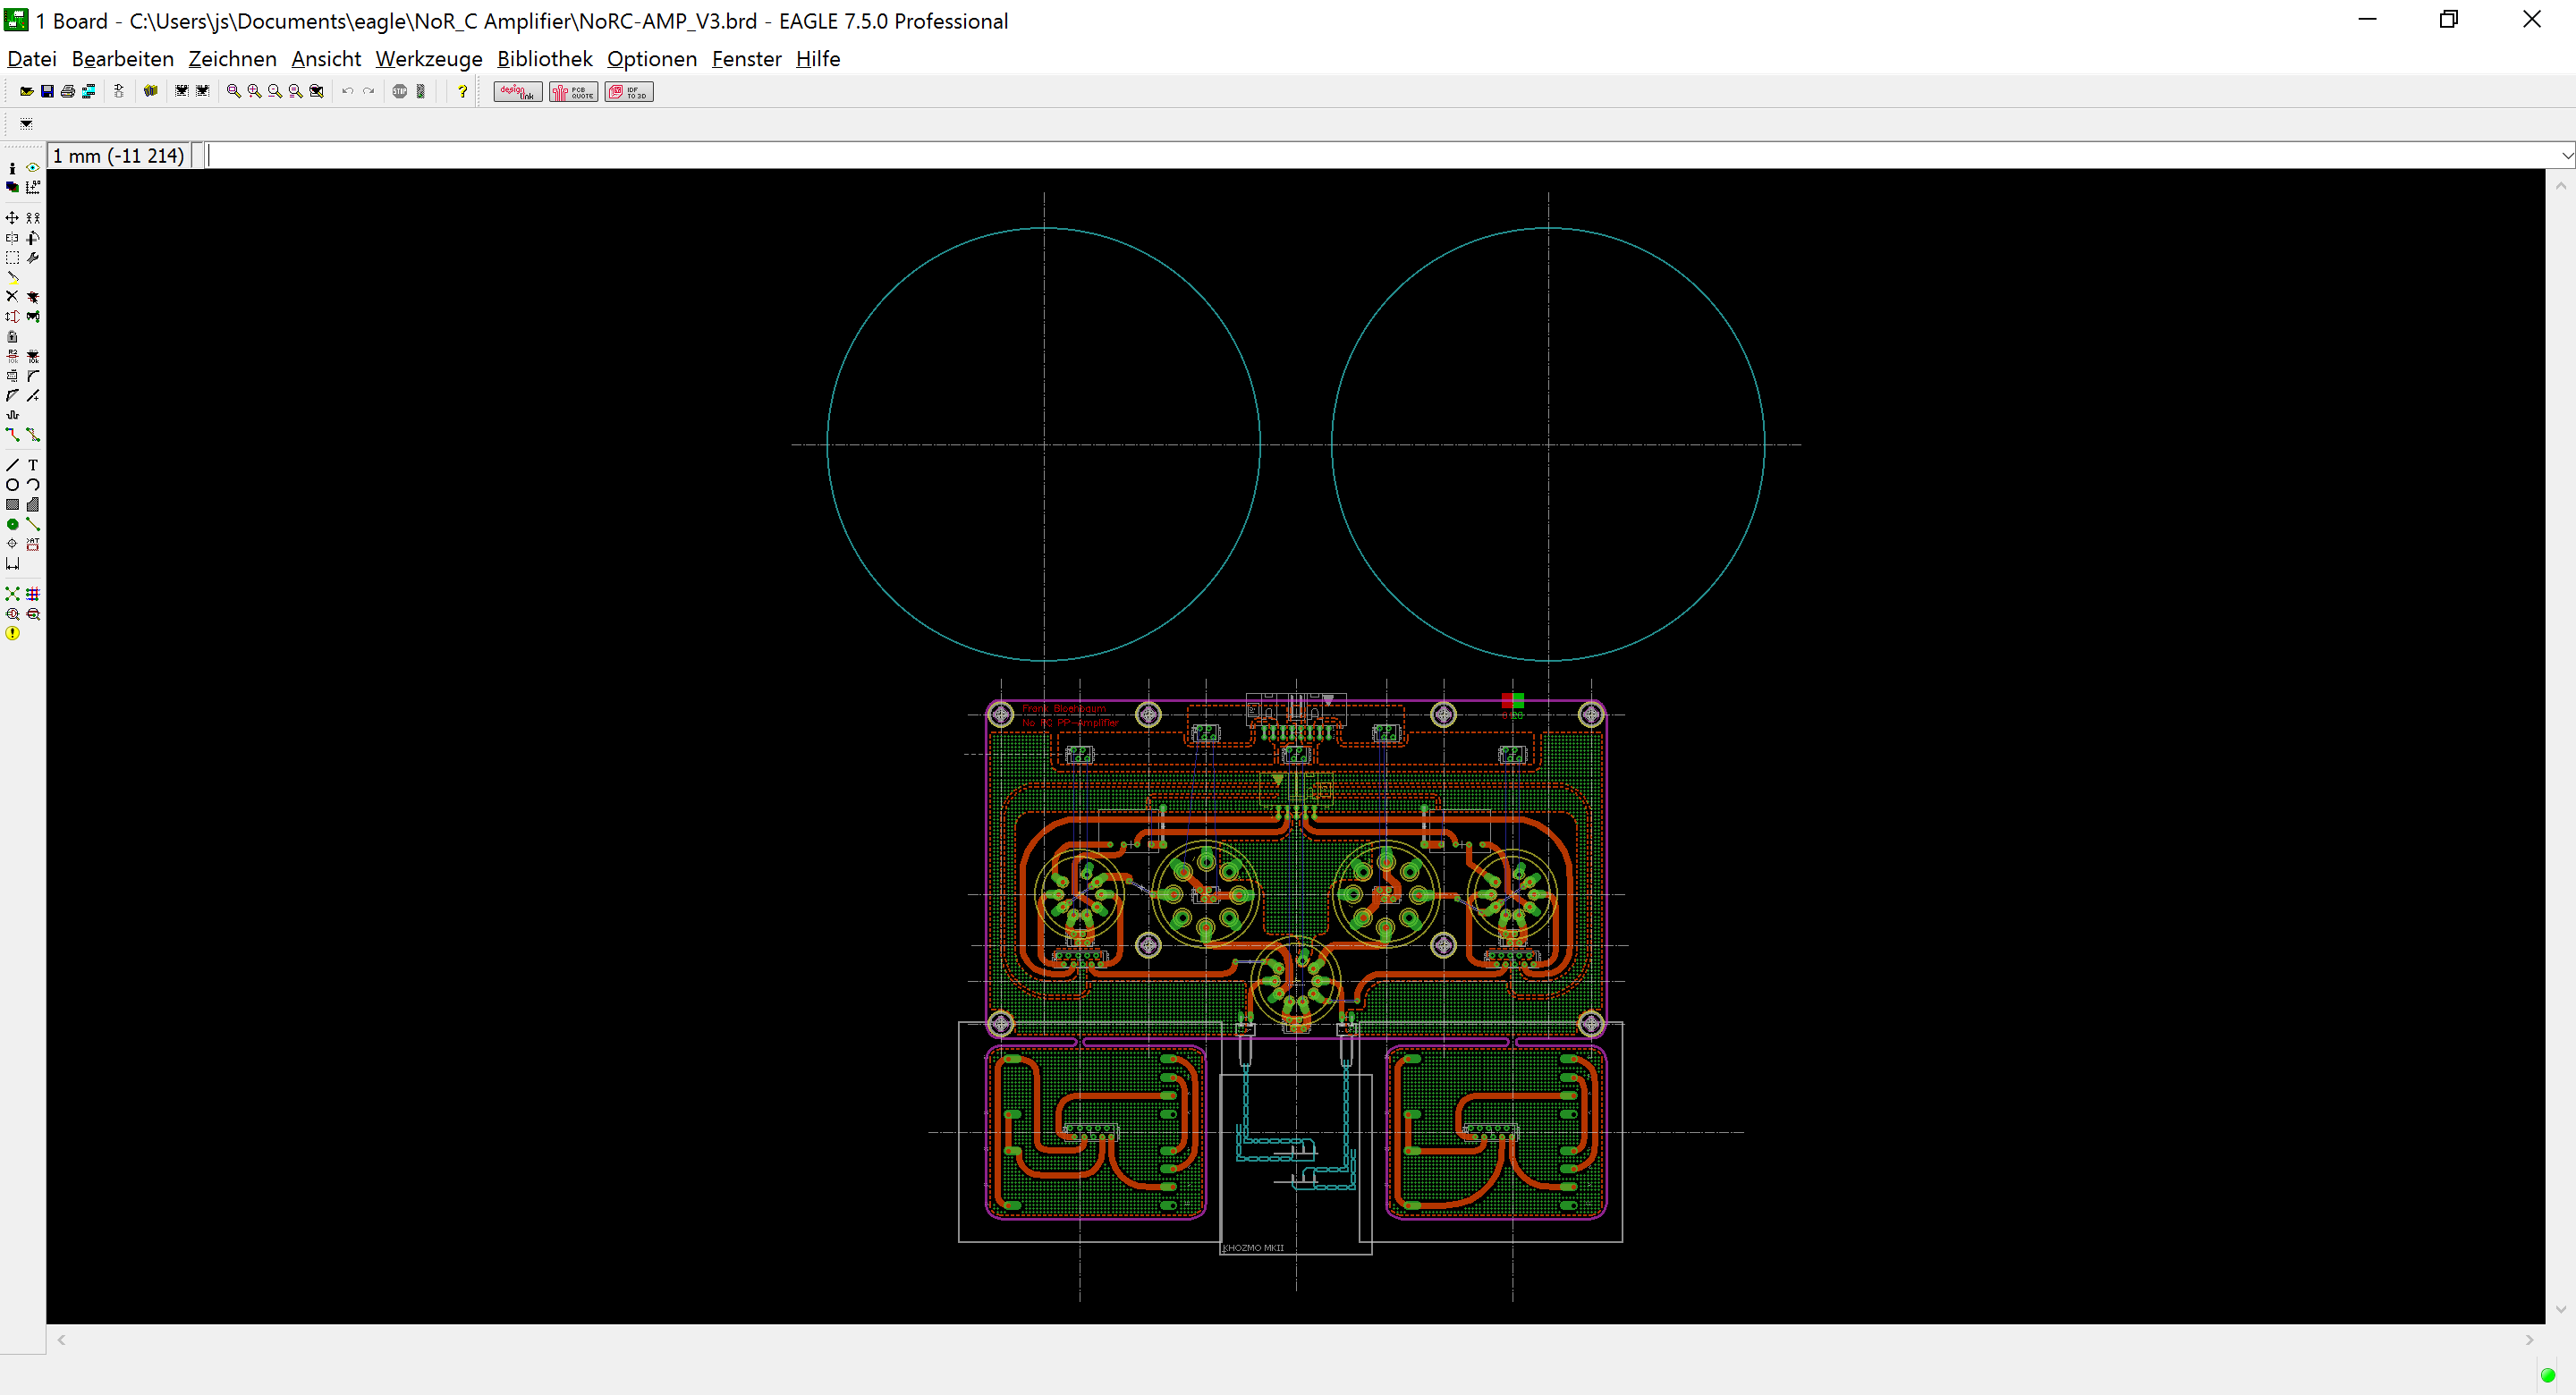
Task: Select the Route trace tool
Action: tap(12, 435)
